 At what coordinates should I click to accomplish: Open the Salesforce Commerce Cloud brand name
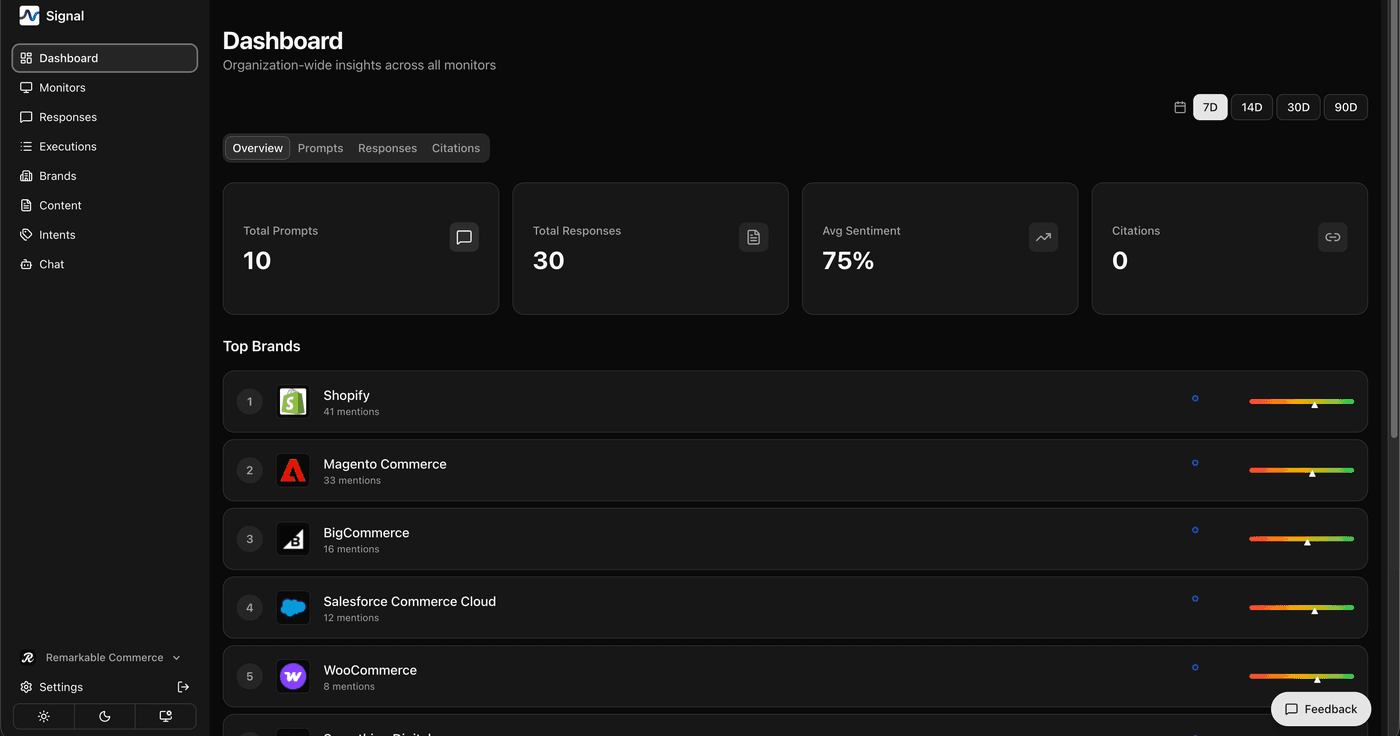[x=409, y=601]
